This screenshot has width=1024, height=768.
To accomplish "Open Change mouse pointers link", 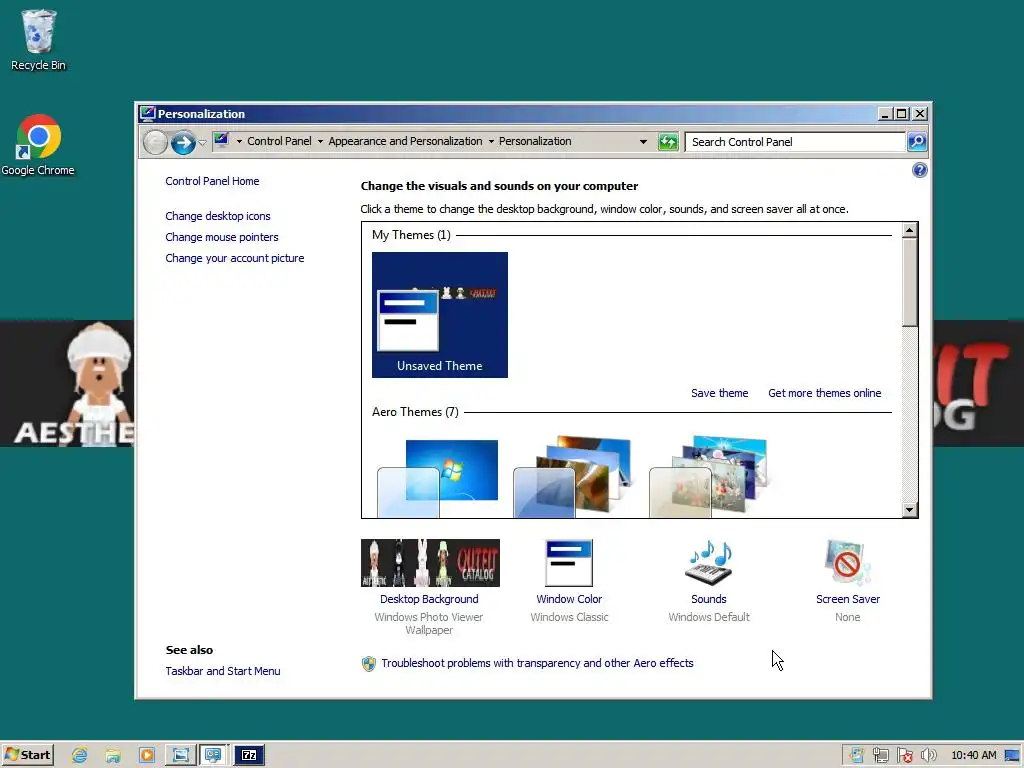I will tap(221, 237).
